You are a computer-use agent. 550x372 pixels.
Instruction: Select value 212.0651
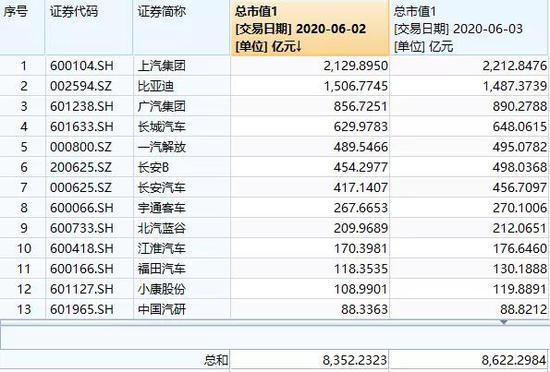(x=519, y=228)
